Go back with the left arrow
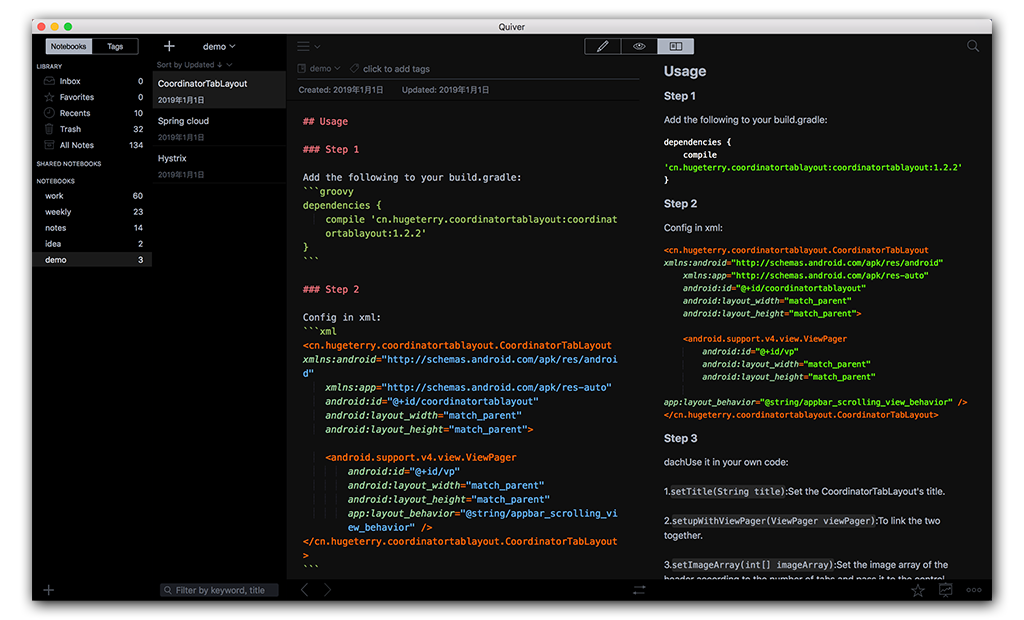The height and width of the screenshot is (620, 1024). tap(305, 590)
